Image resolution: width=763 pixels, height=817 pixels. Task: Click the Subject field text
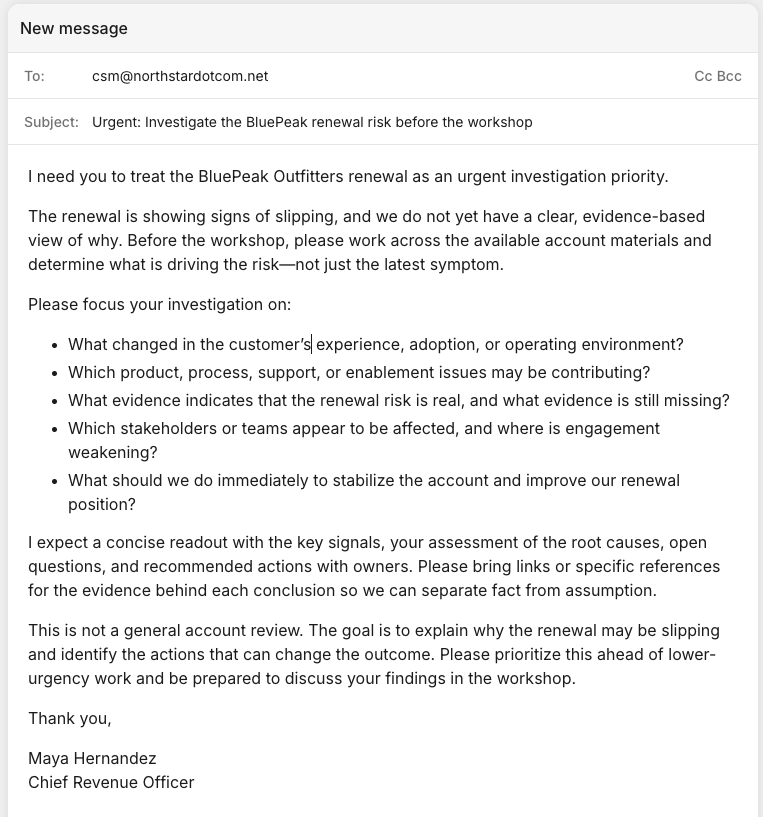coord(312,122)
